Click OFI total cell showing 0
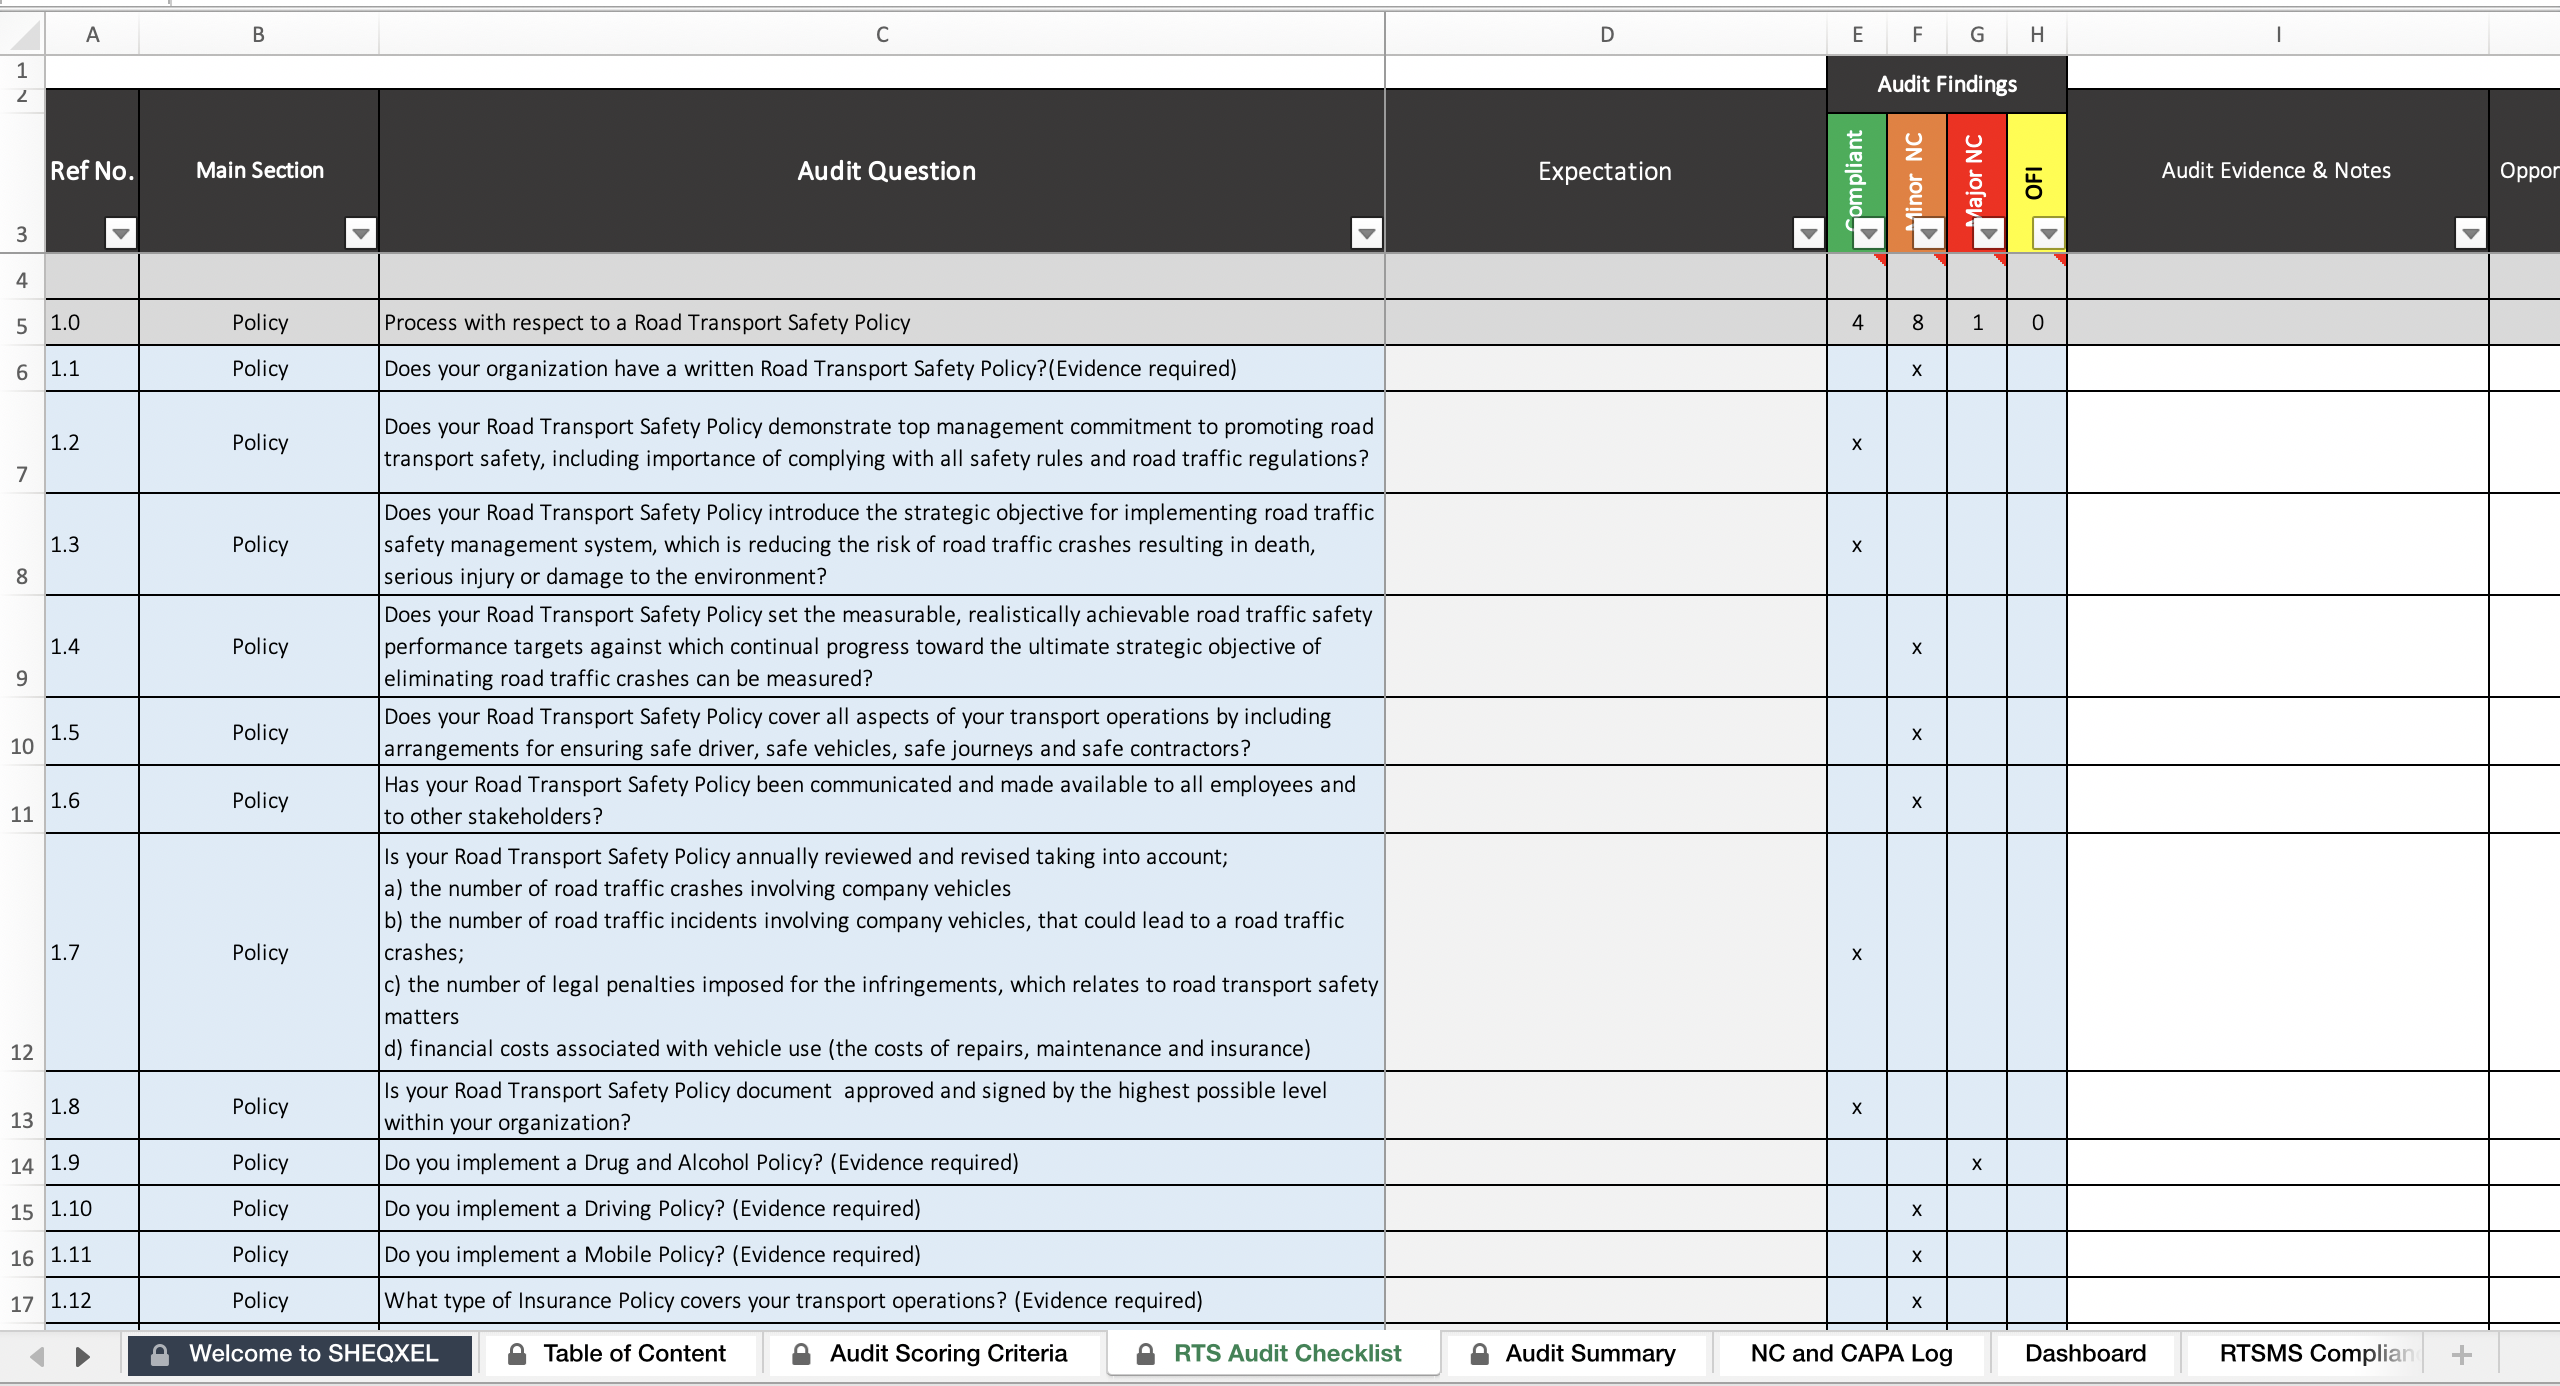 click(2037, 322)
